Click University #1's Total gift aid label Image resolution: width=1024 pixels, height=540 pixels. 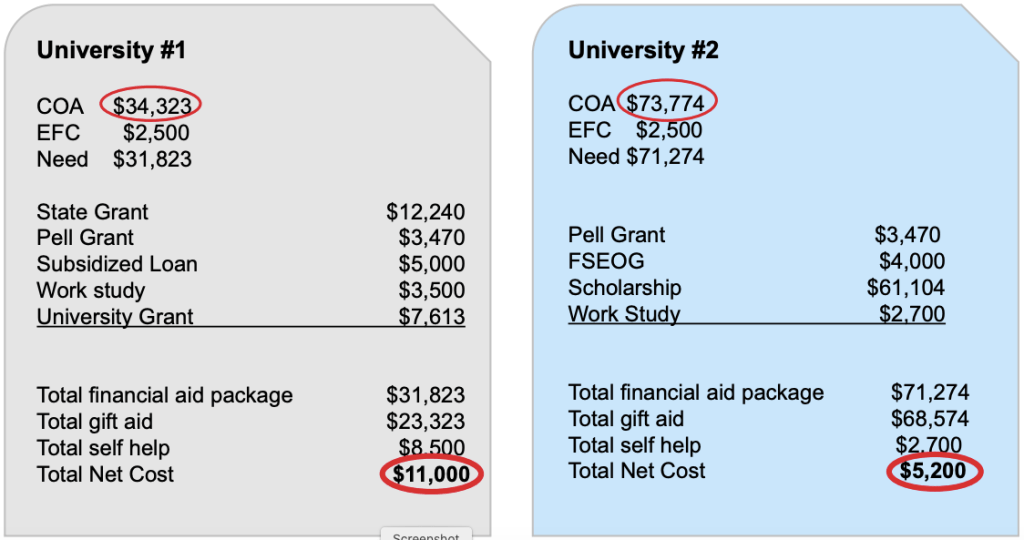pyautogui.click(x=95, y=422)
